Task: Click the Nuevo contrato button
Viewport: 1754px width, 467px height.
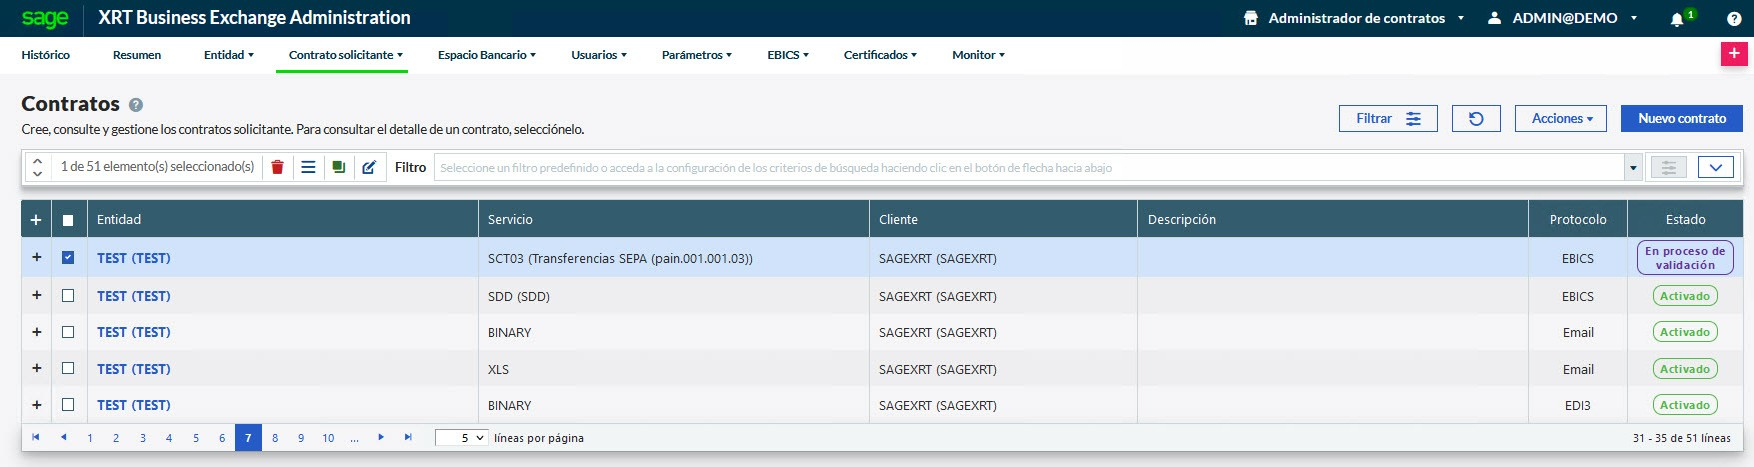Action: coord(1681,118)
